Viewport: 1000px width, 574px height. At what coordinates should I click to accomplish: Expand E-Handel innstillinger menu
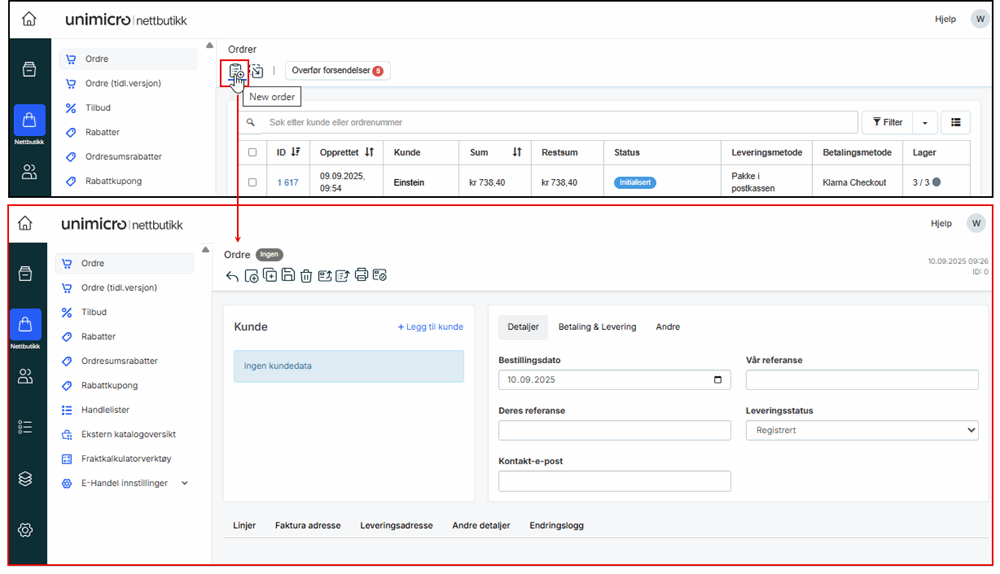184,483
